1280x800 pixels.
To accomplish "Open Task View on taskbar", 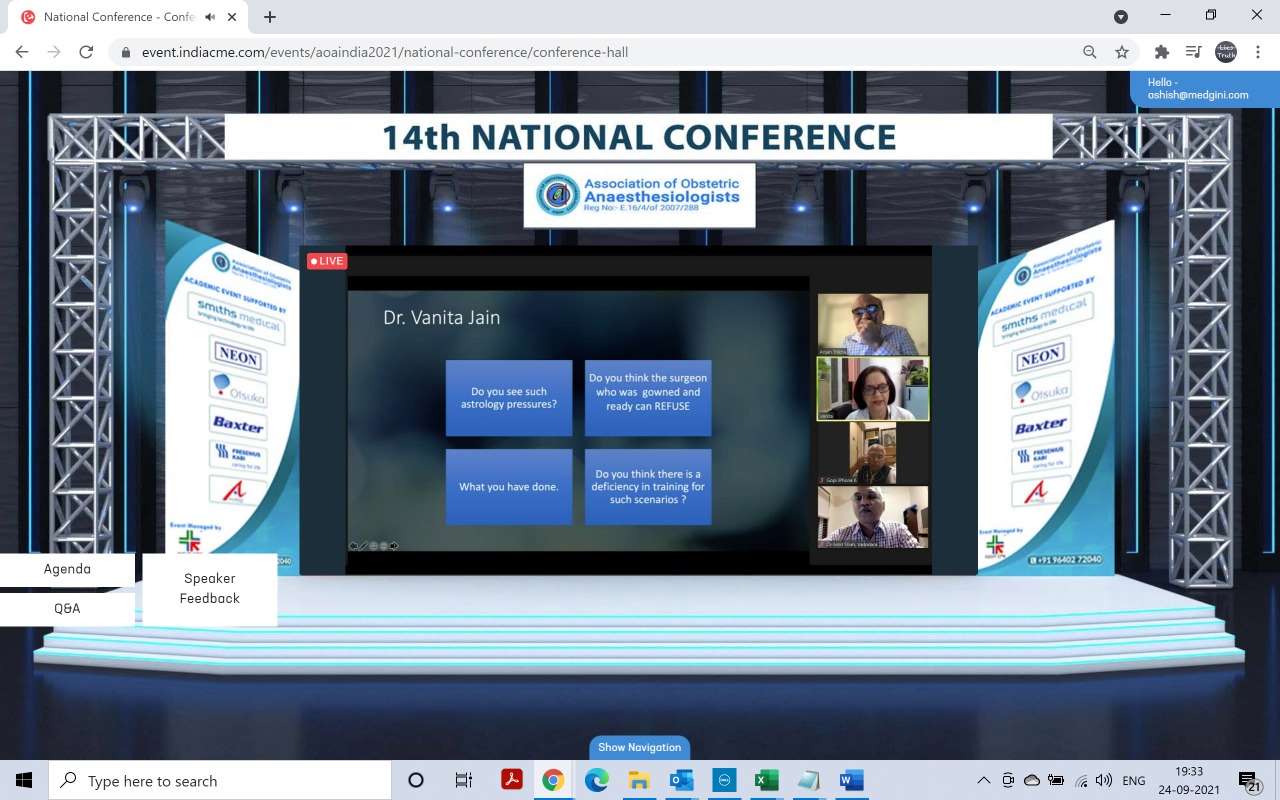I will 464,780.
